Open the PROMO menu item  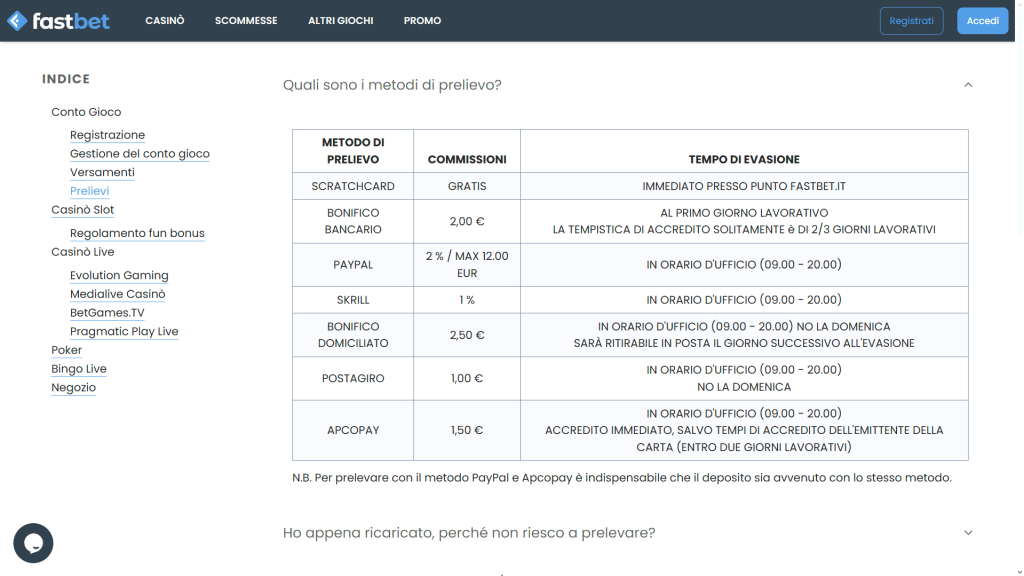coord(422,20)
